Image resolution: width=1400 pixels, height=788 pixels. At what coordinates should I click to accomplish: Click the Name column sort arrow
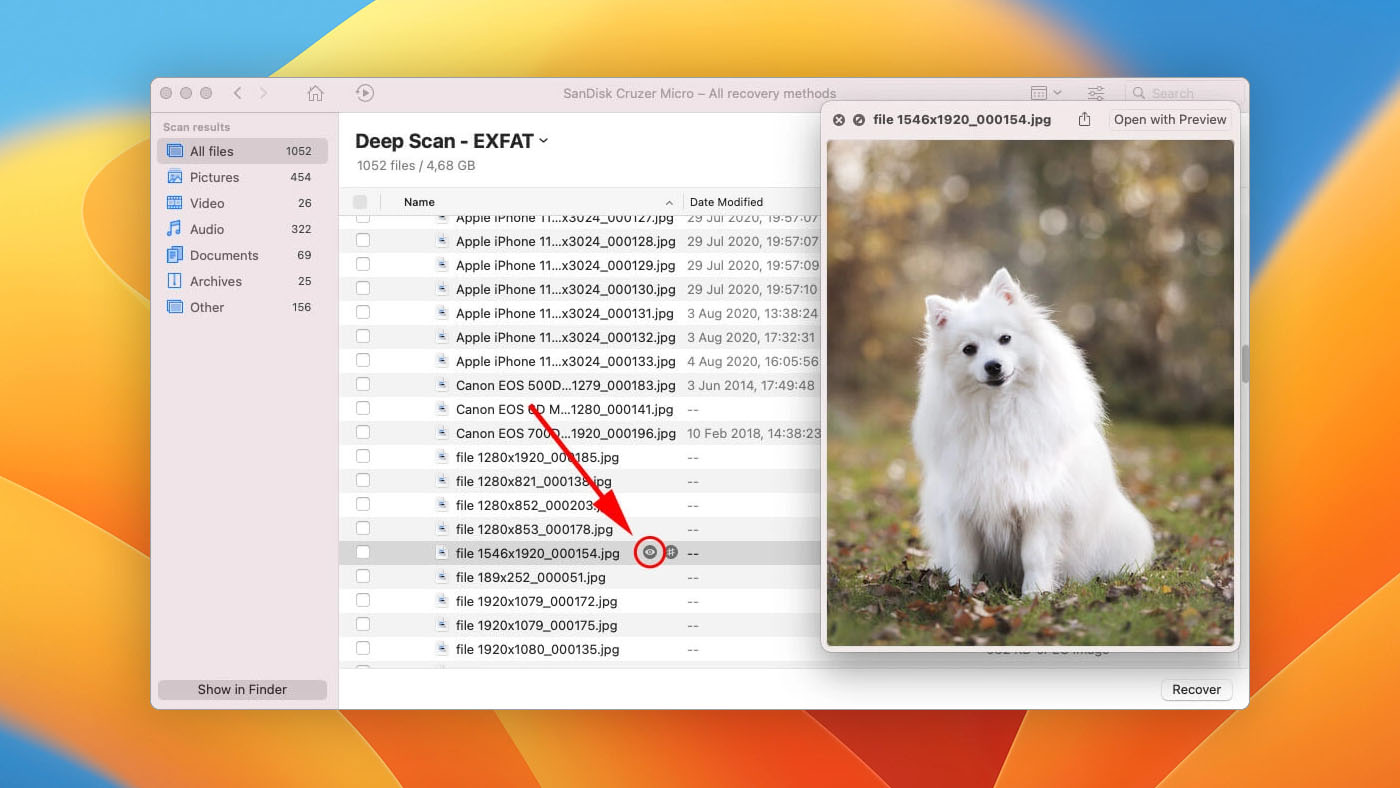(669, 203)
